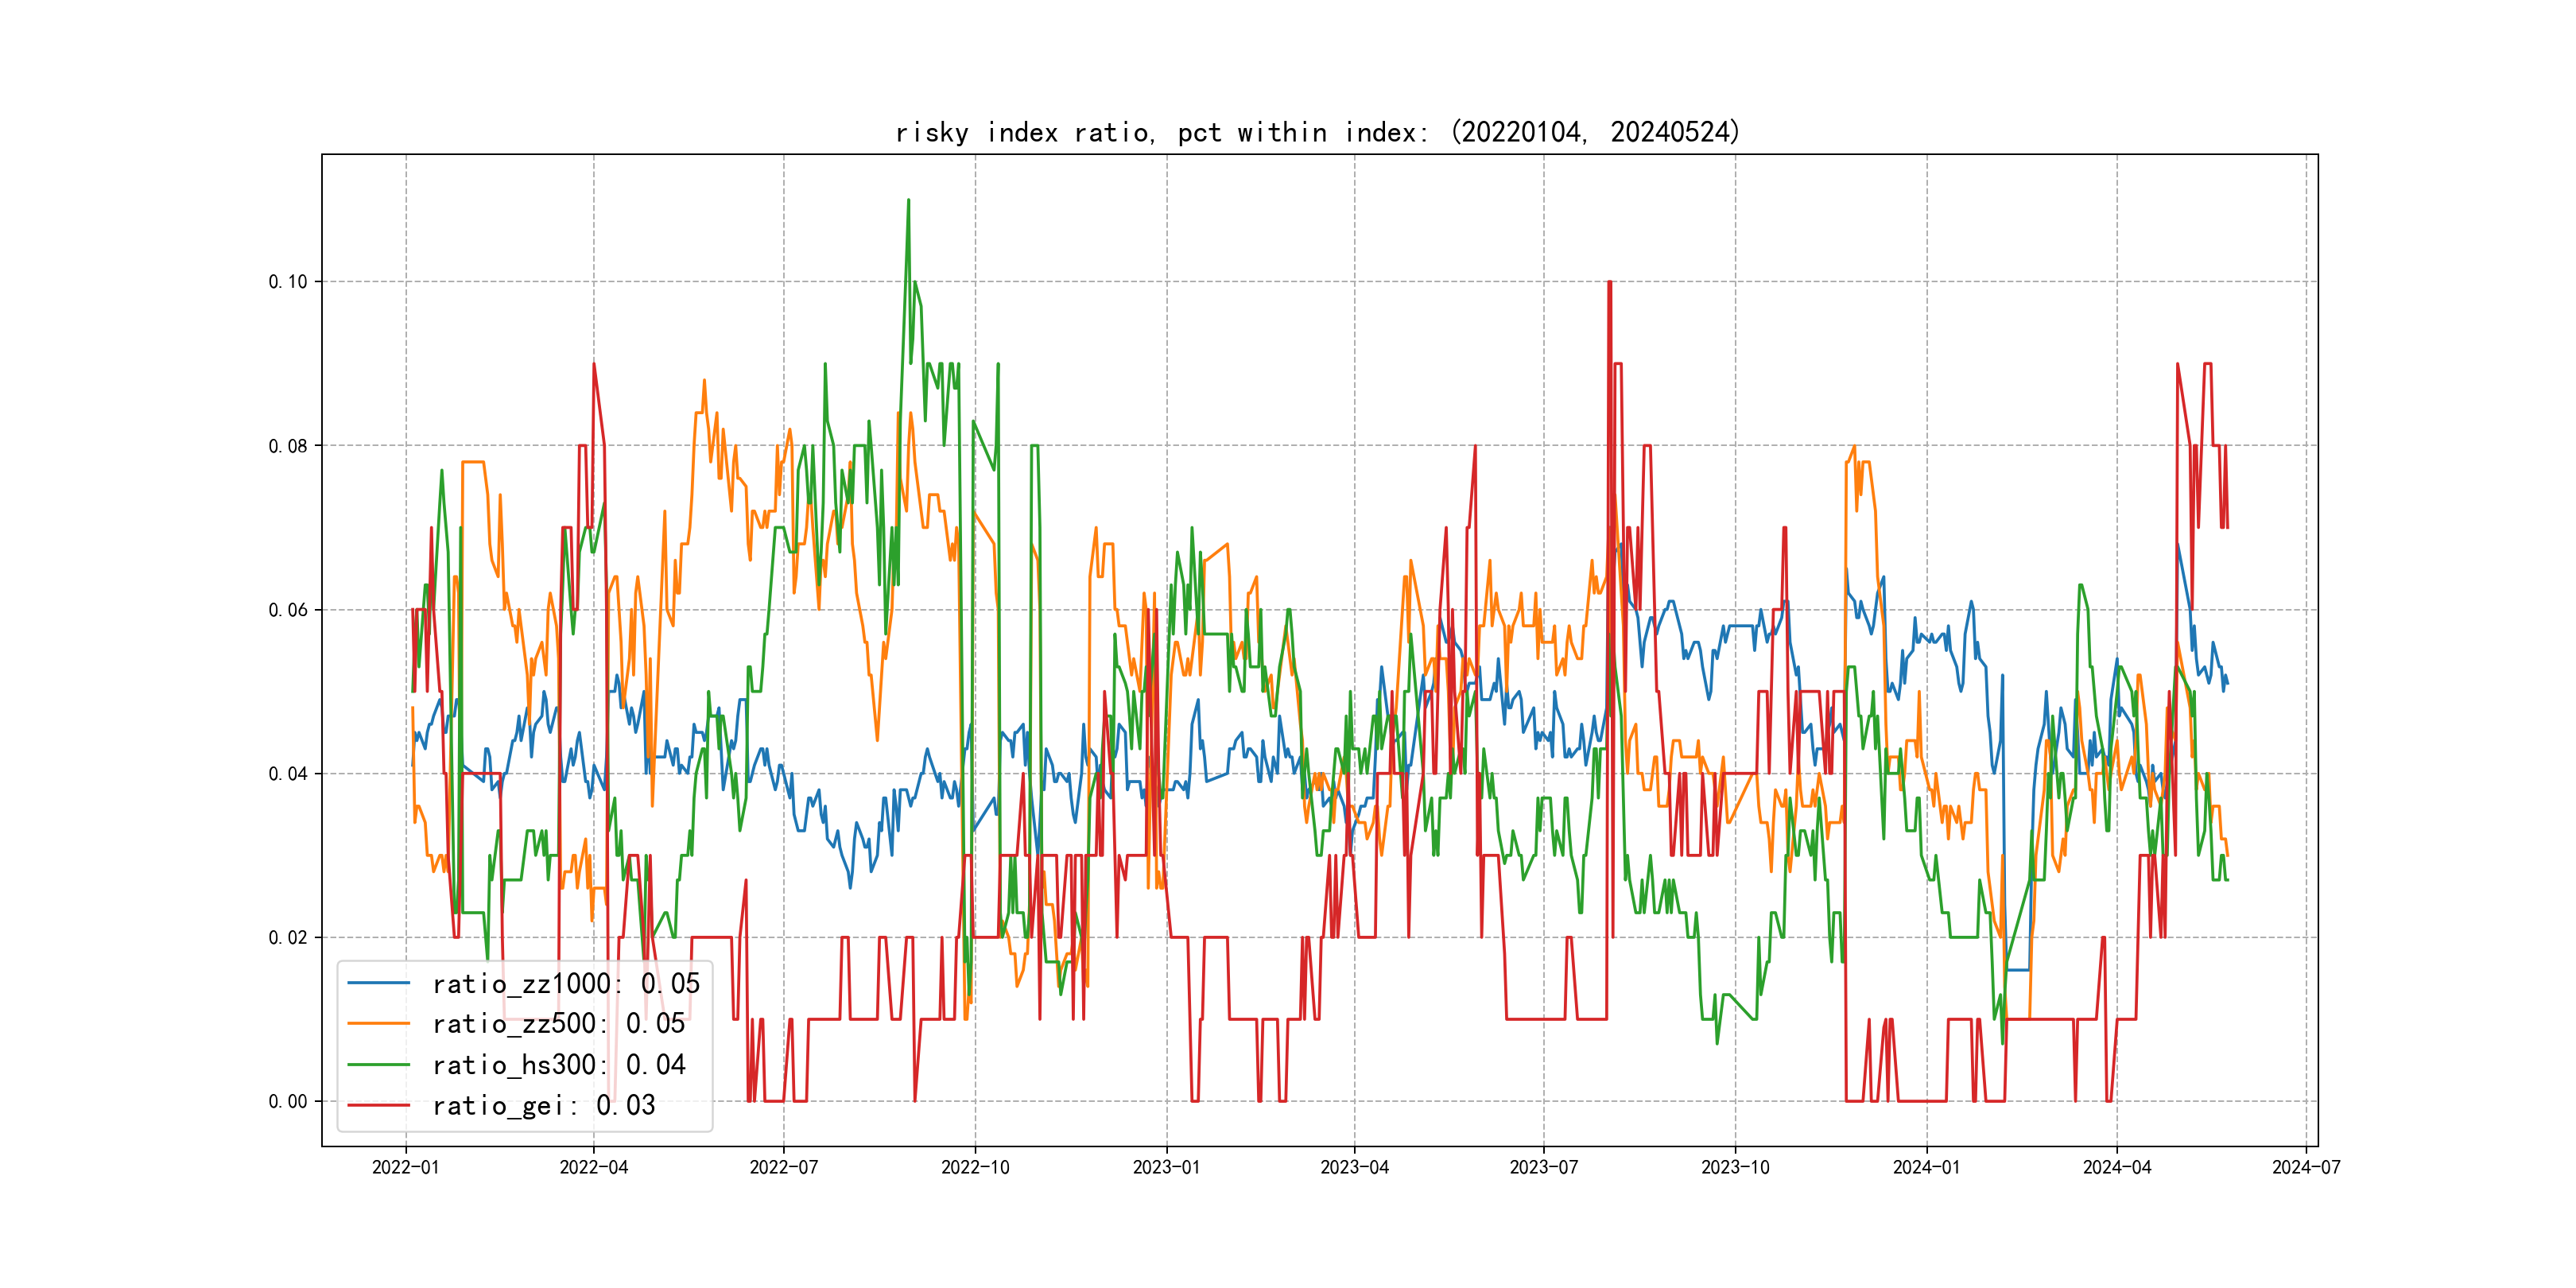This screenshot has width=2576, height=1288.
Task: Click the blue ratio_zz1000 legend line
Action: click(x=378, y=983)
